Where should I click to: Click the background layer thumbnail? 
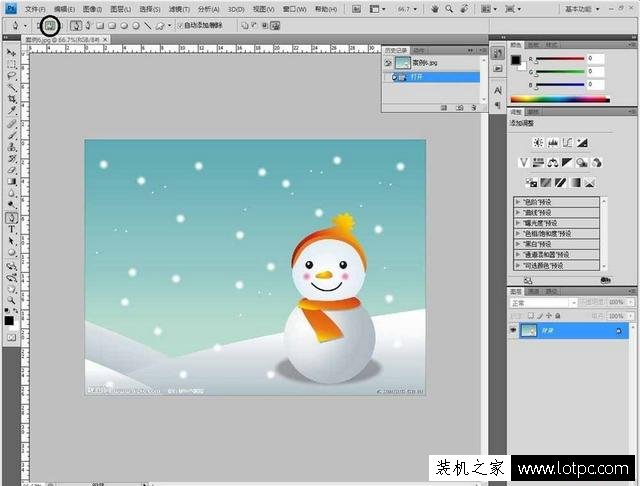[x=528, y=331]
